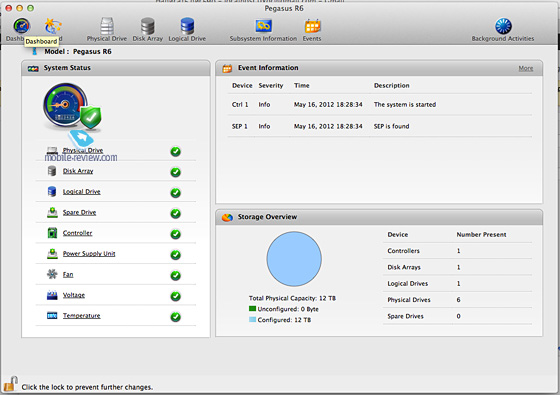Click the Time column header
Image resolution: width=560 pixels, height=395 pixels.
pyautogui.click(x=302, y=86)
